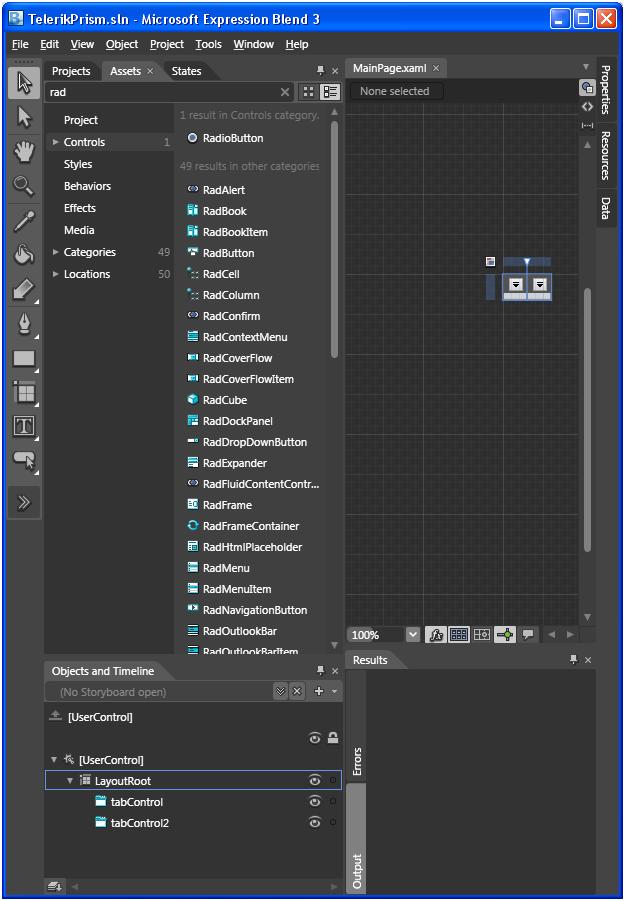This screenshot has height=901, width=625.
Task: Open the Object menu
Action: pos(122,44)
